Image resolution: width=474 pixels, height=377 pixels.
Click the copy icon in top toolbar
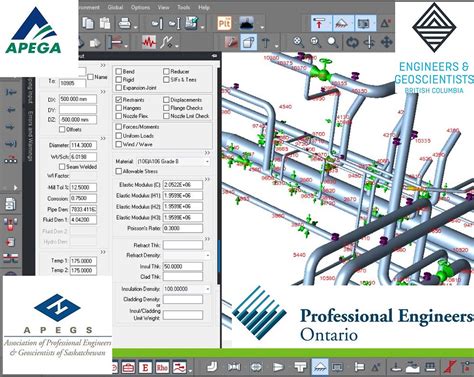(88, 23)
